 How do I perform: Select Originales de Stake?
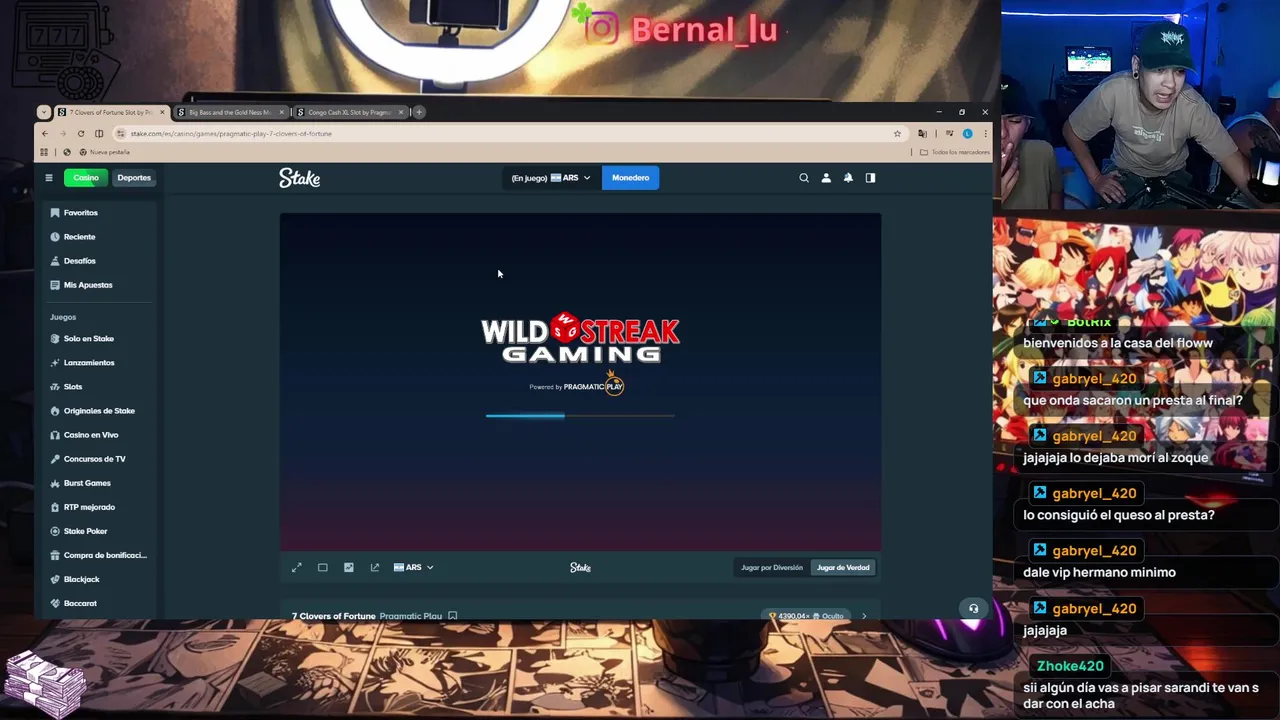(x=99, y=411)
